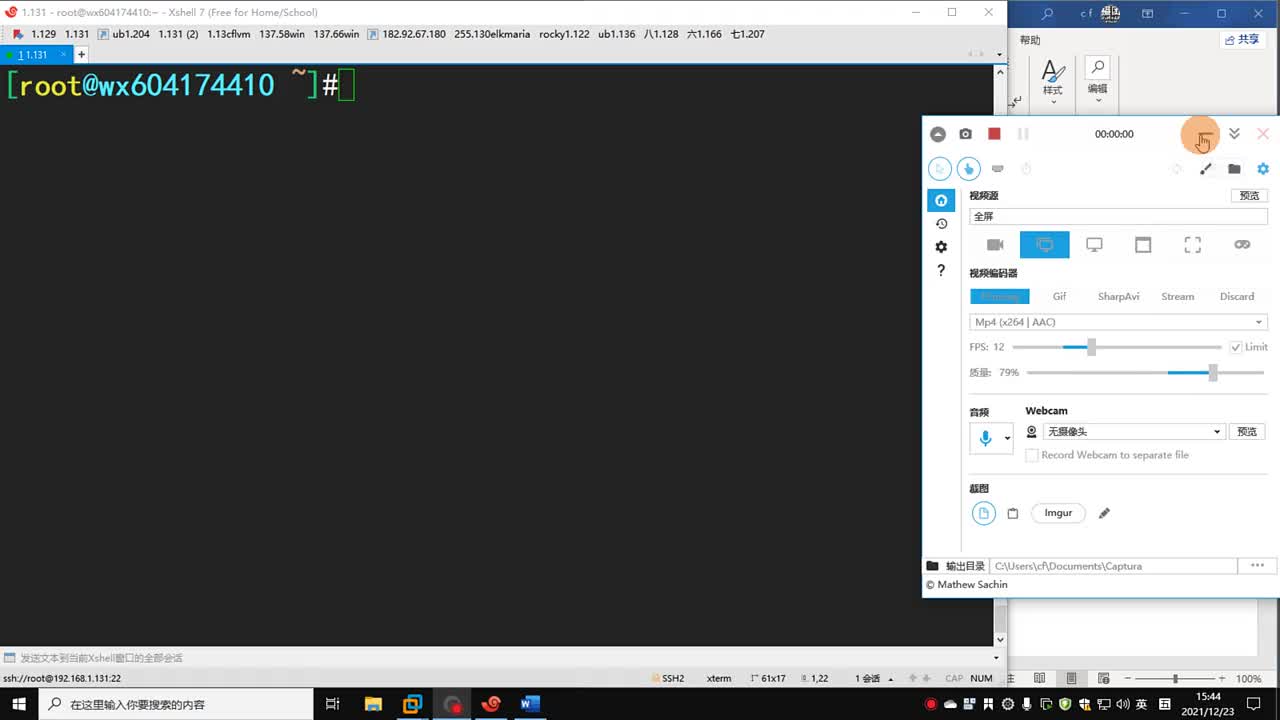This screenshot has width=1280, height=720.
Task: Adjust the FPS slider handle
Action: click(x=1091, y=347)
